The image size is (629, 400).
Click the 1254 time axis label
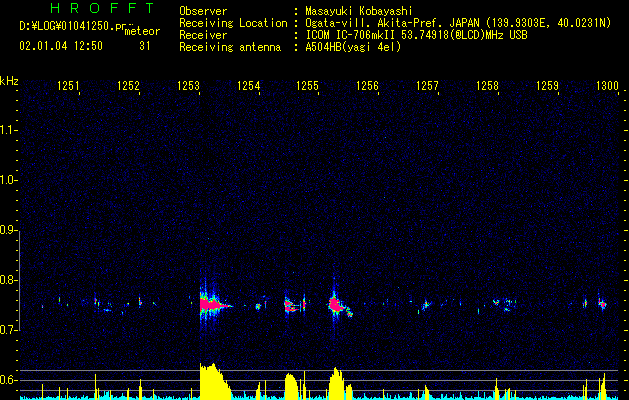[x=248, y=85]
